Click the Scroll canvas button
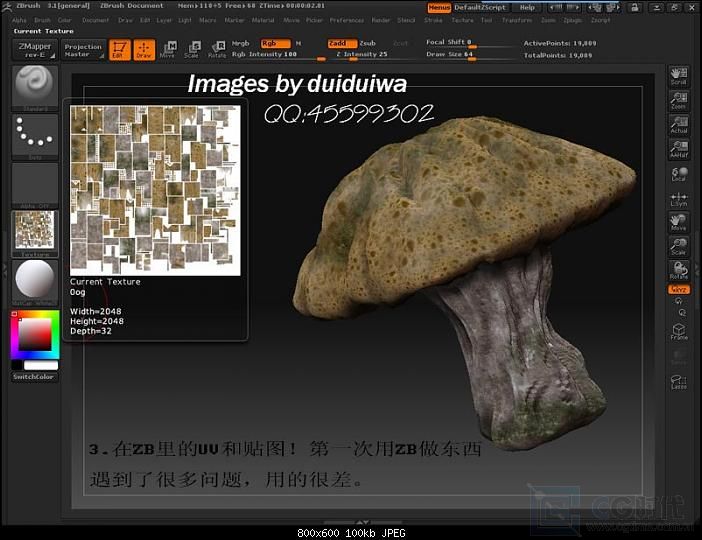The height and width of the screenshot is (540, 702). (679, 76)
